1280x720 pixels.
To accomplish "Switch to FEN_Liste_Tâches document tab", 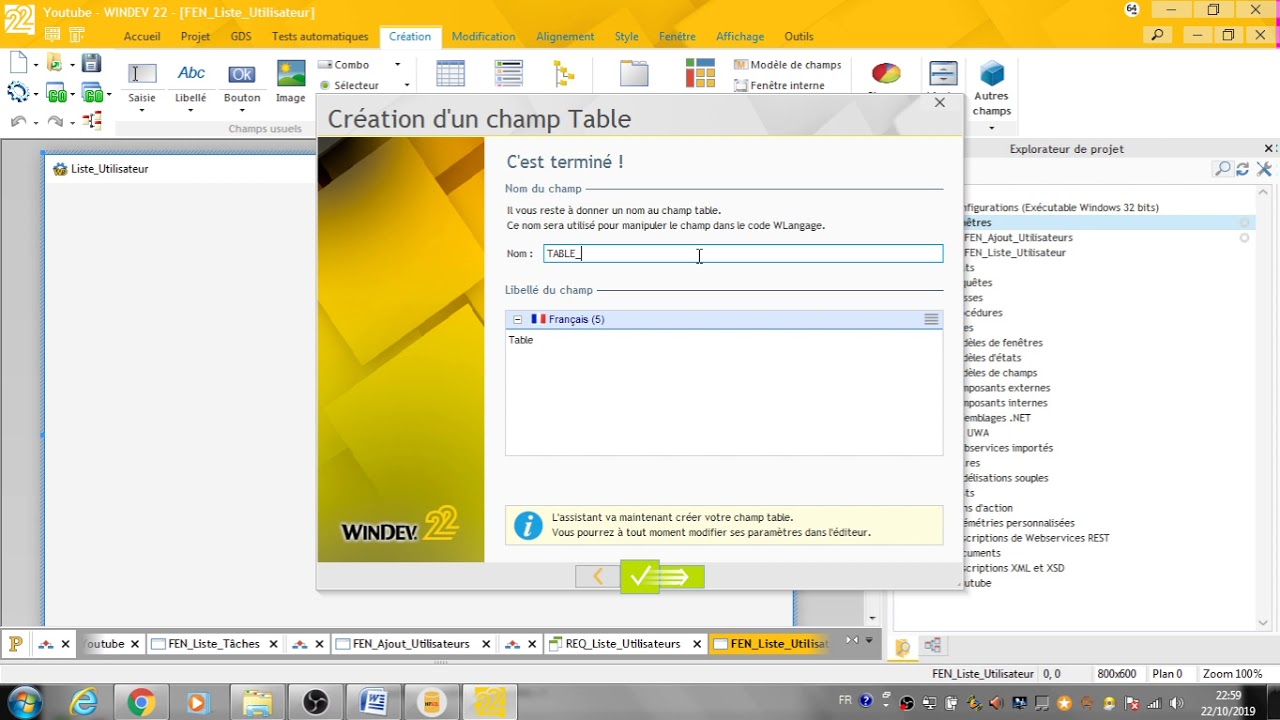I will 214,644.
